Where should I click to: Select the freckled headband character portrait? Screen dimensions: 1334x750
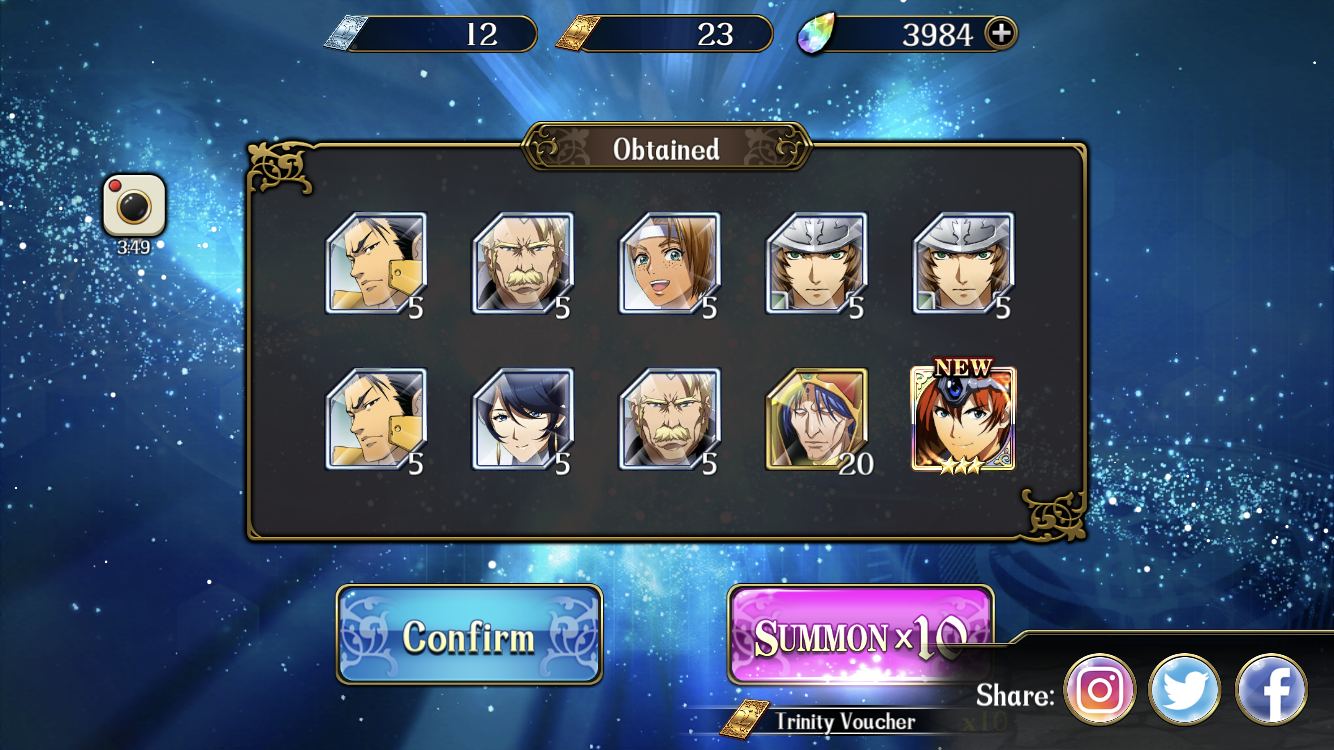tap(670, 263)
